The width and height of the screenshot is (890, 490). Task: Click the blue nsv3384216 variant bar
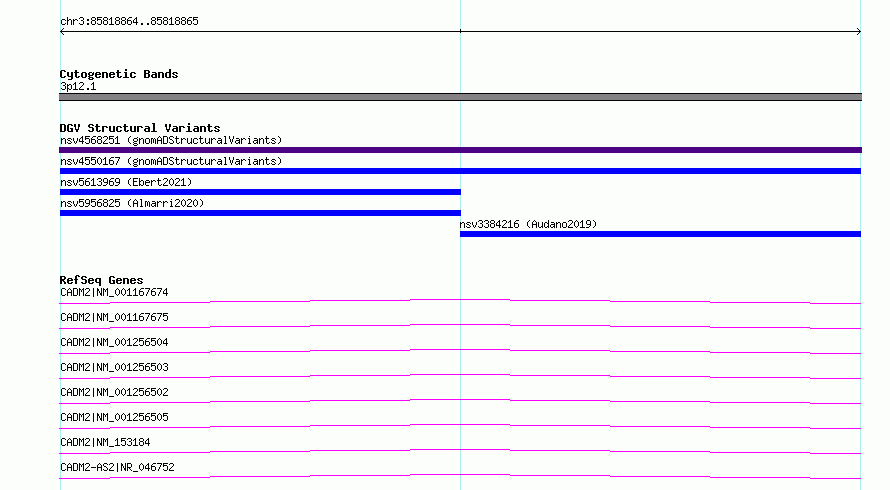point(660,234)
